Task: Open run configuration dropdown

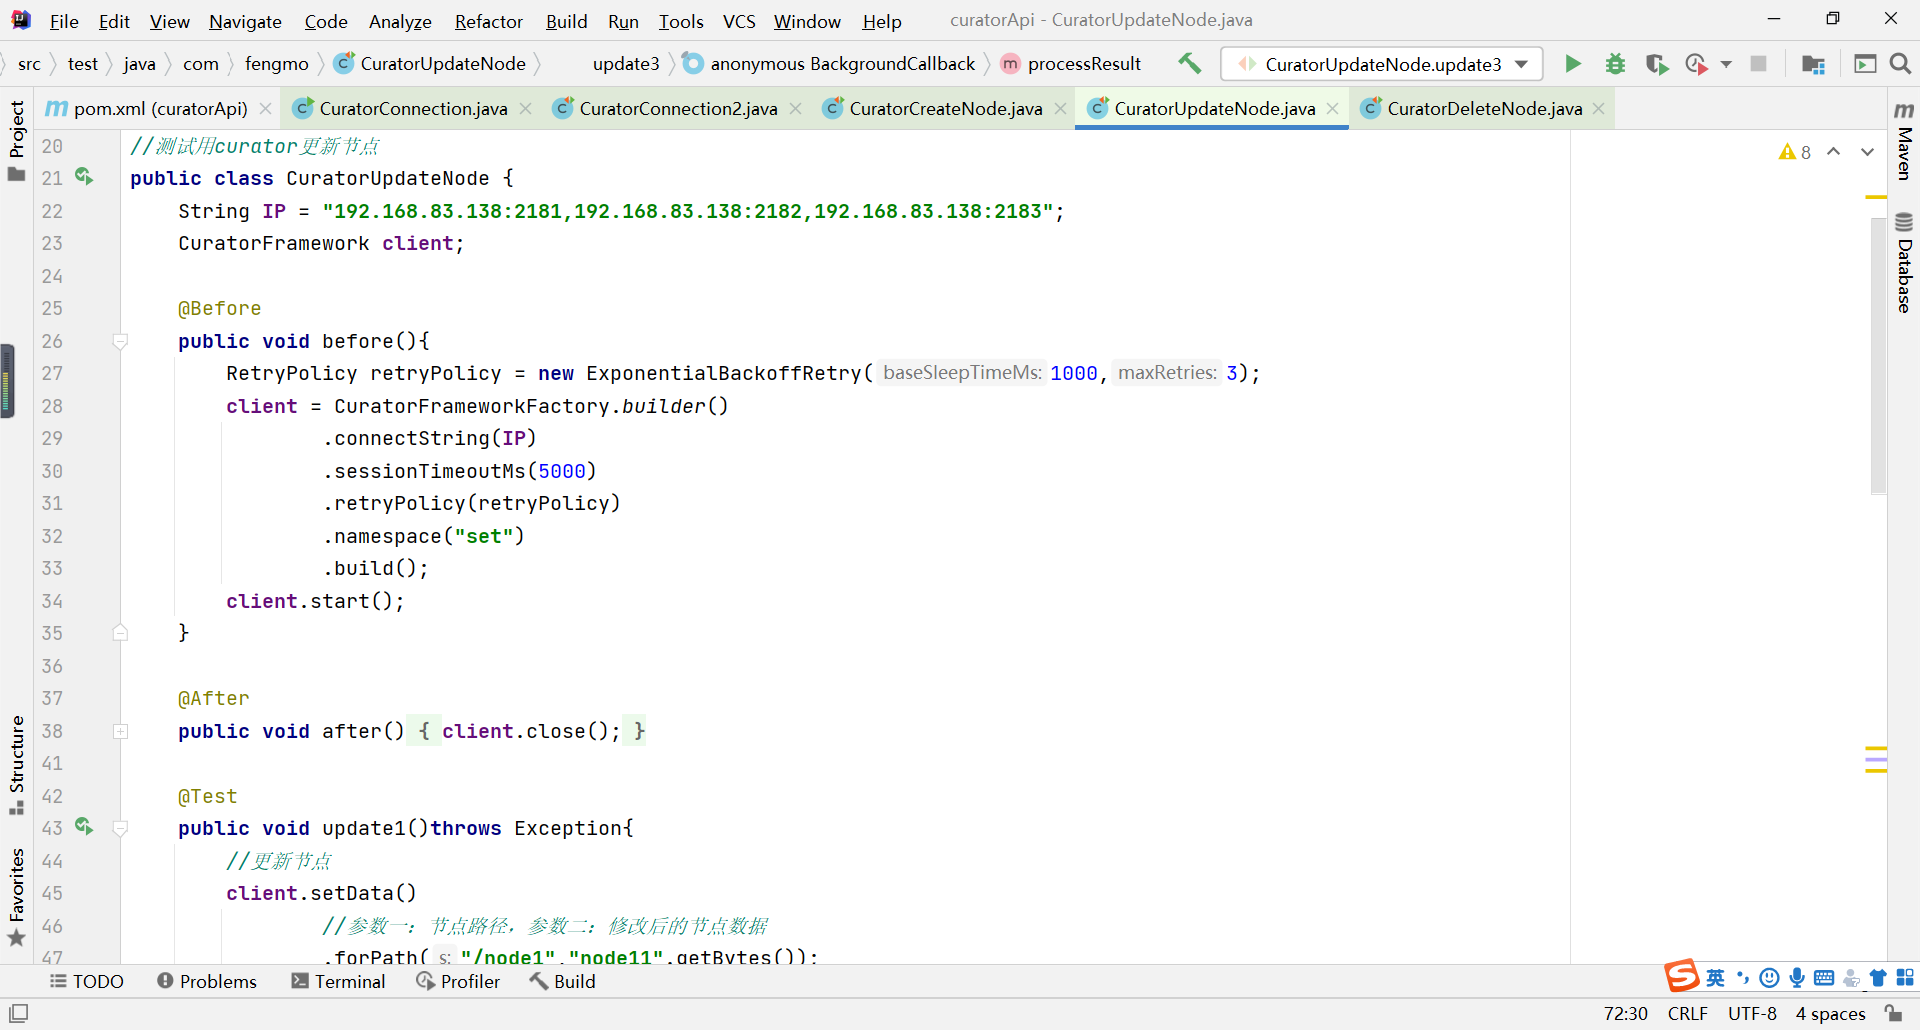Action: (1522, 64)
